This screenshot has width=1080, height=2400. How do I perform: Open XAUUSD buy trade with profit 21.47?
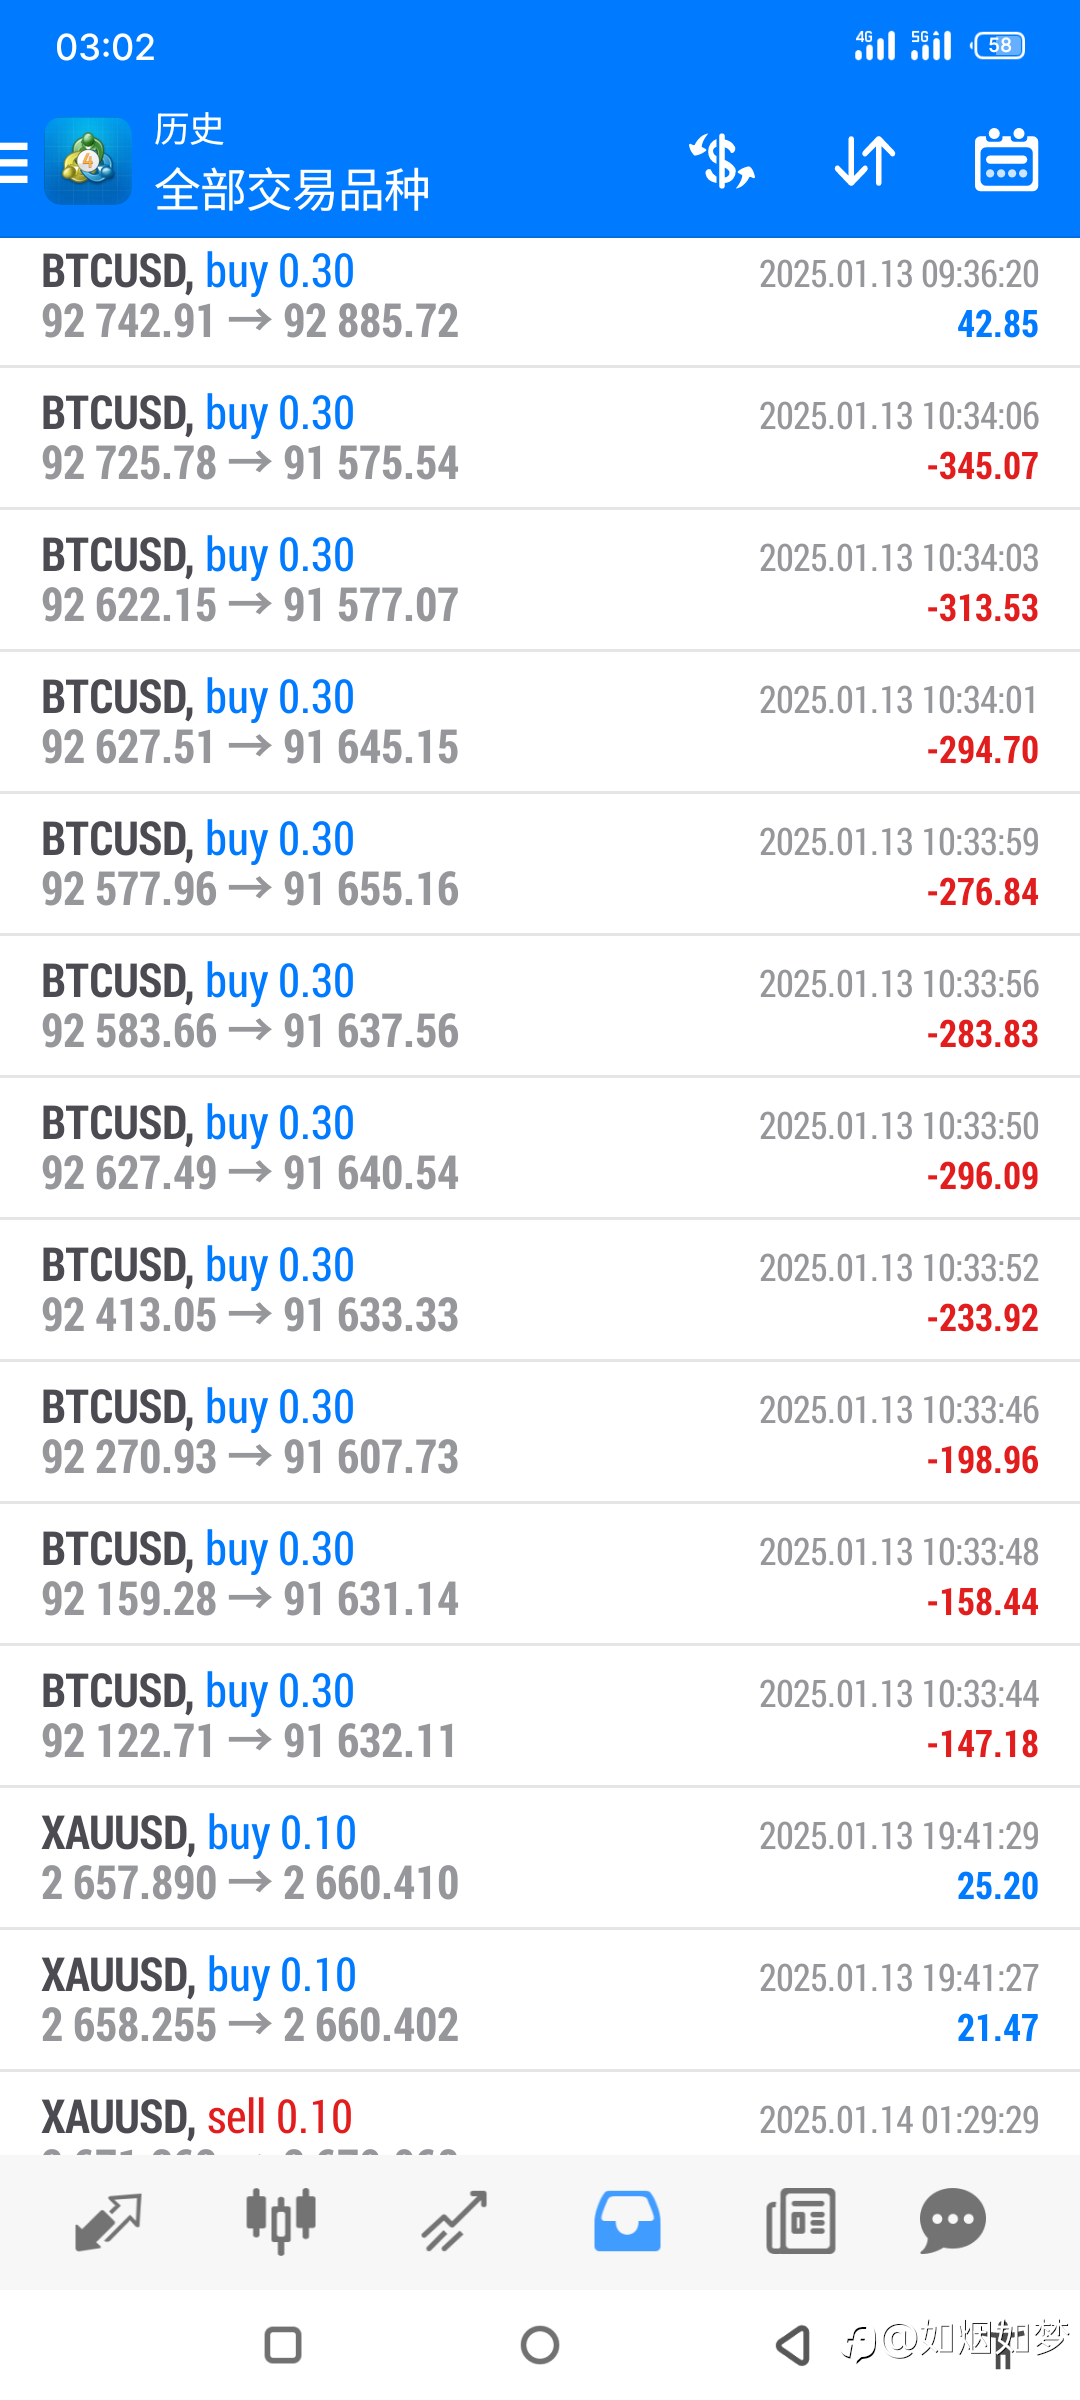pos(540,2001)
